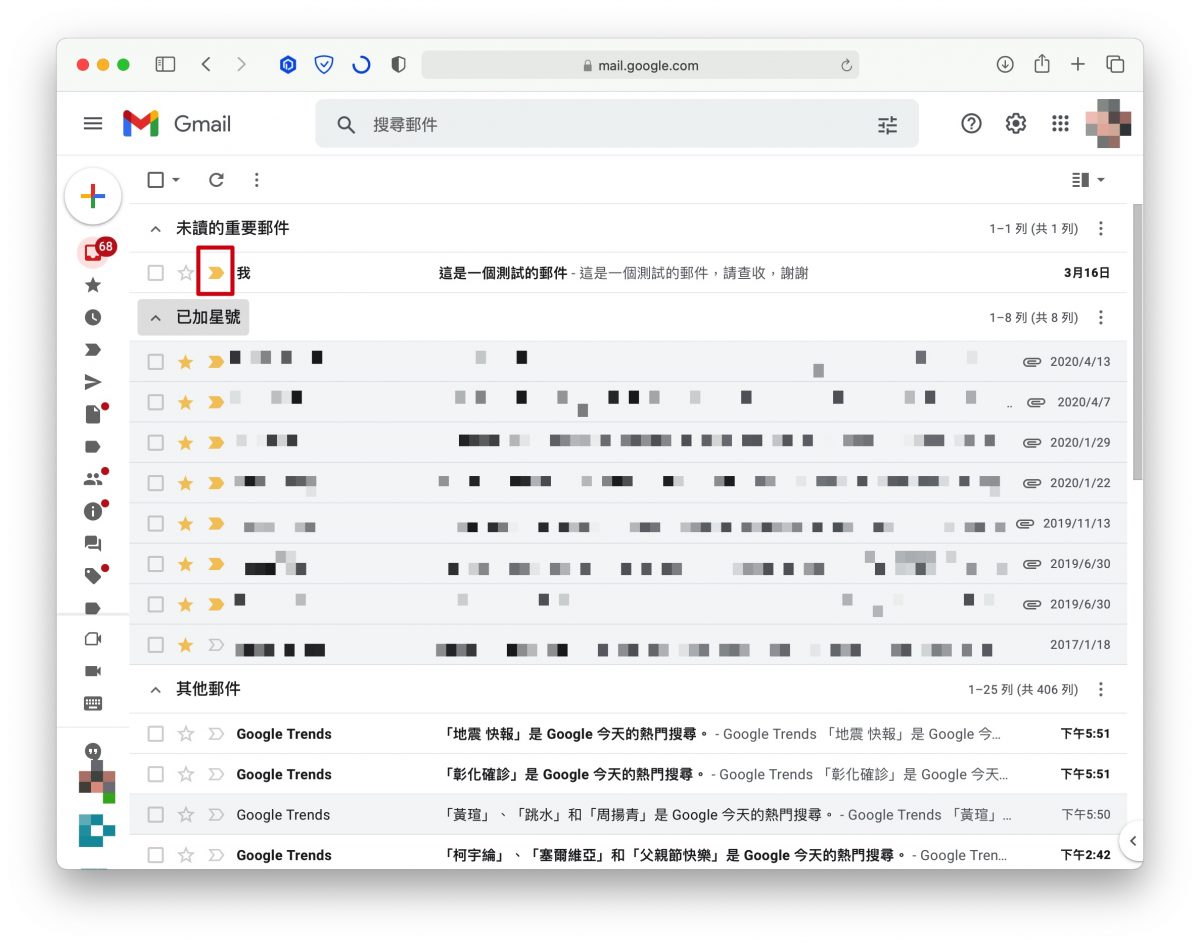
Task: Open Promotions tag icon in sidebar
Action: tap(94, 575)
